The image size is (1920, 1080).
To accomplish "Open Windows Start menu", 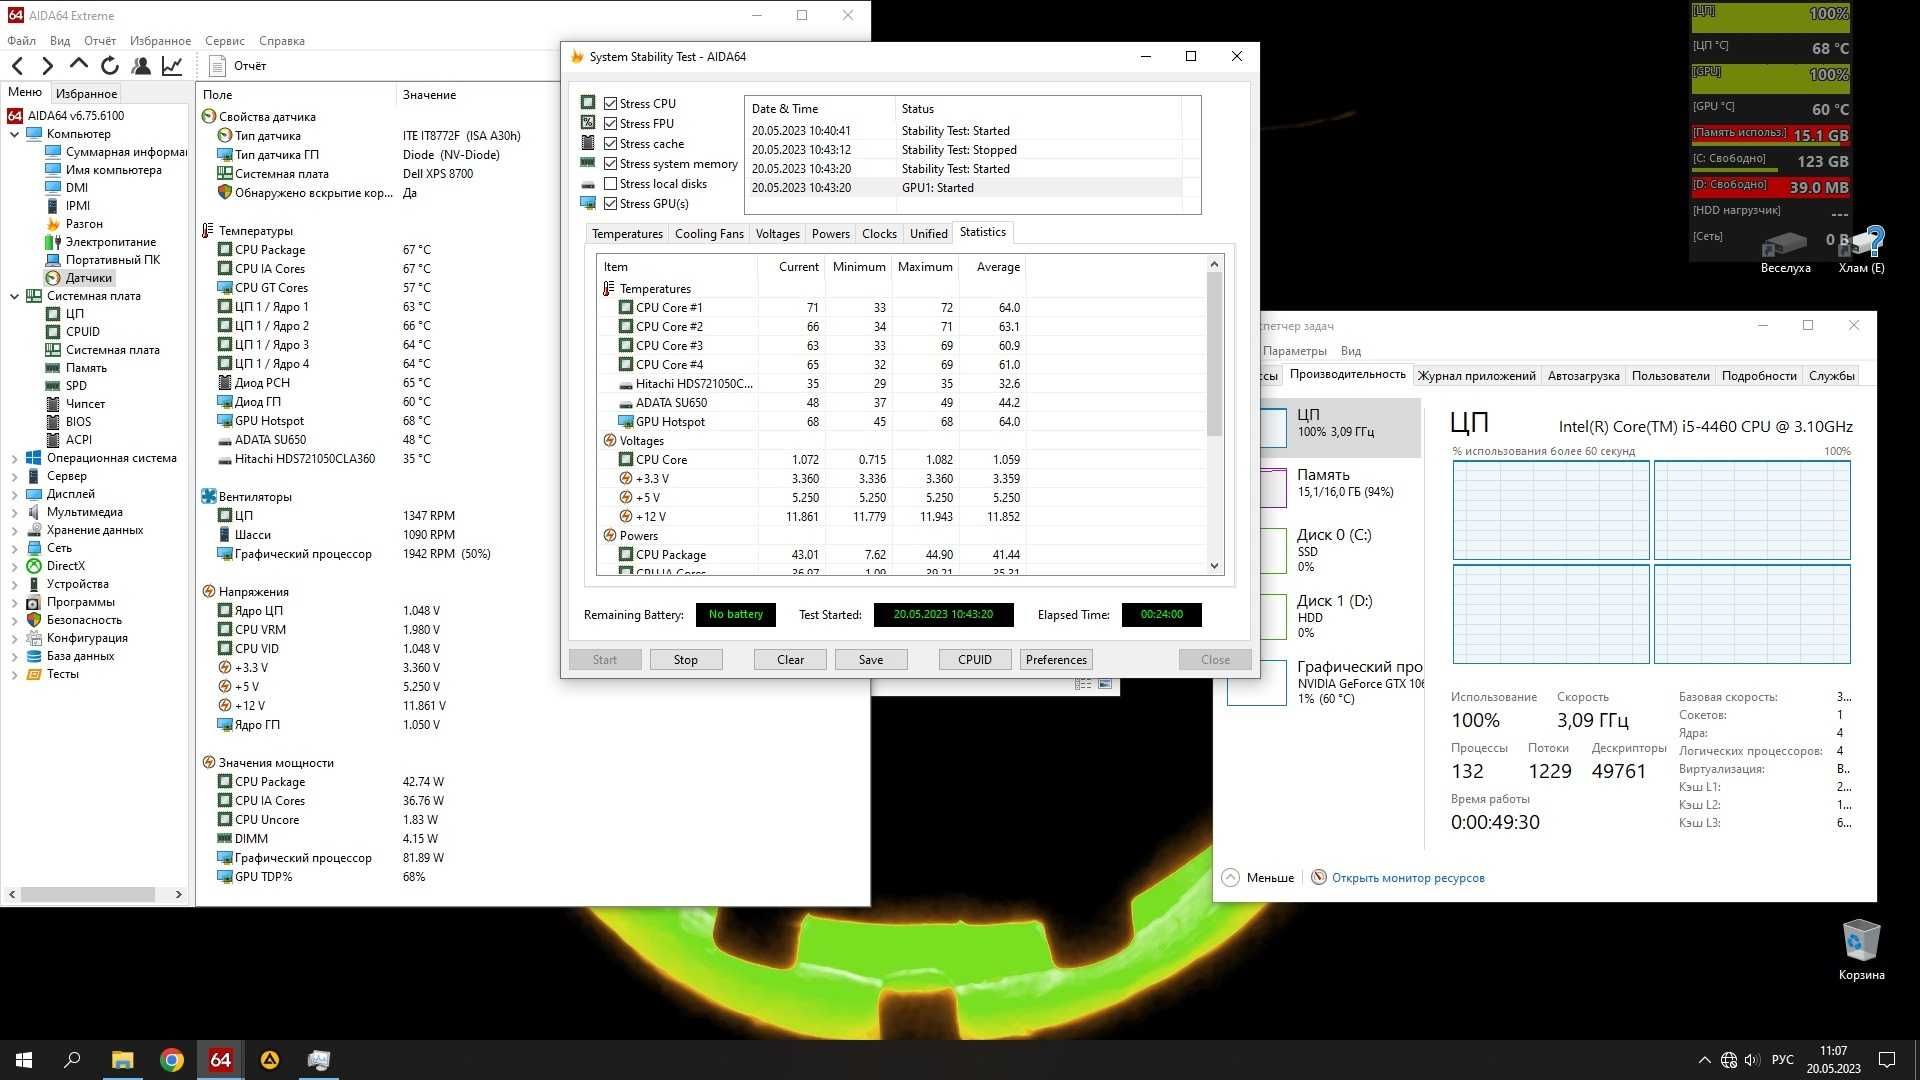I will tap(24, 1060).
